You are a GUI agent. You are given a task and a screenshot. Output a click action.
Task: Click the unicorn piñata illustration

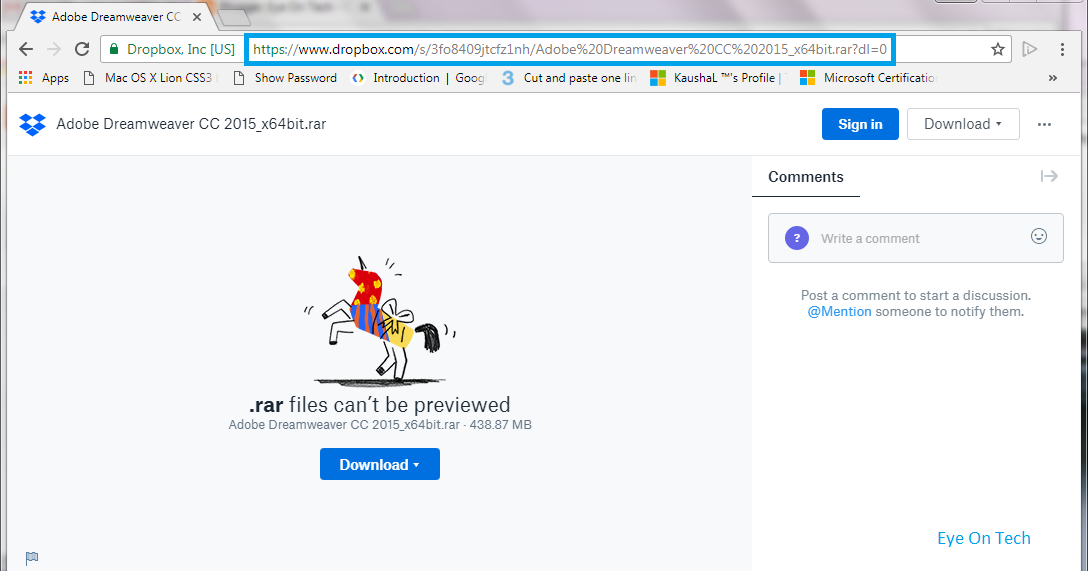(380, 321)
